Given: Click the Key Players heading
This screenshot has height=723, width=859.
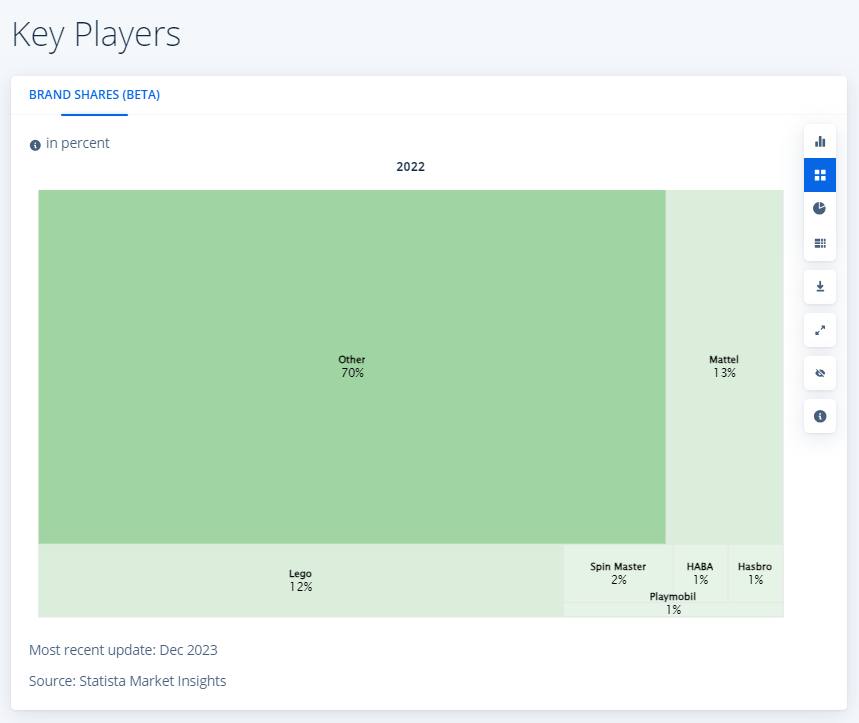Looking at the screenshot, I should [96, 35].
